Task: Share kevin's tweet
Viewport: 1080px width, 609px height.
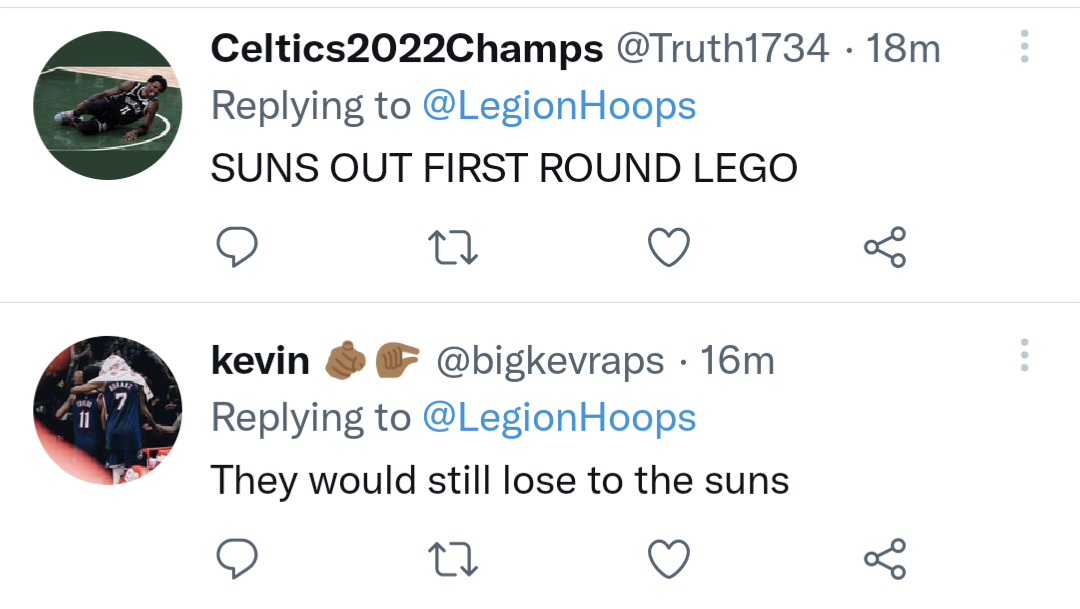Action: pos(884,559)
